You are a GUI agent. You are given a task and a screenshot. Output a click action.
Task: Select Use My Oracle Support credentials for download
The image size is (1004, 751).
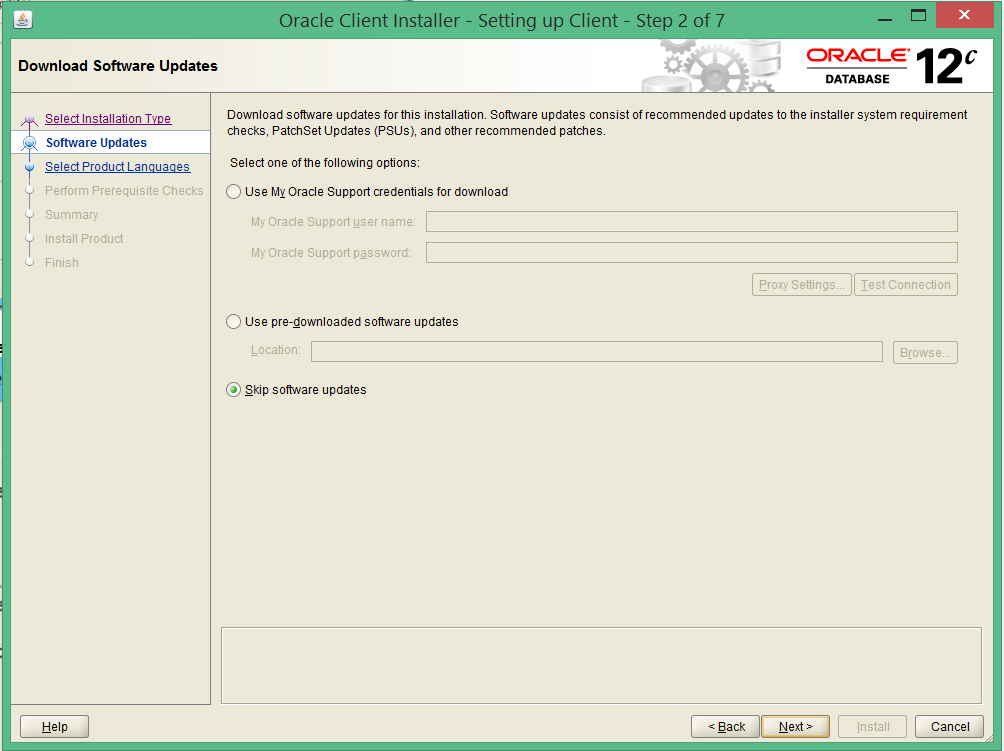pos(233,191)
